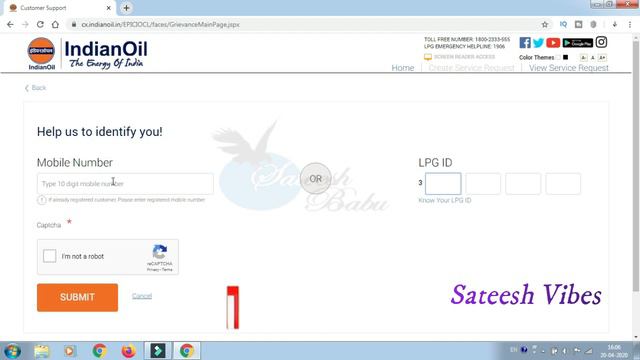Select the Customer Support tab

pos(59,8)
